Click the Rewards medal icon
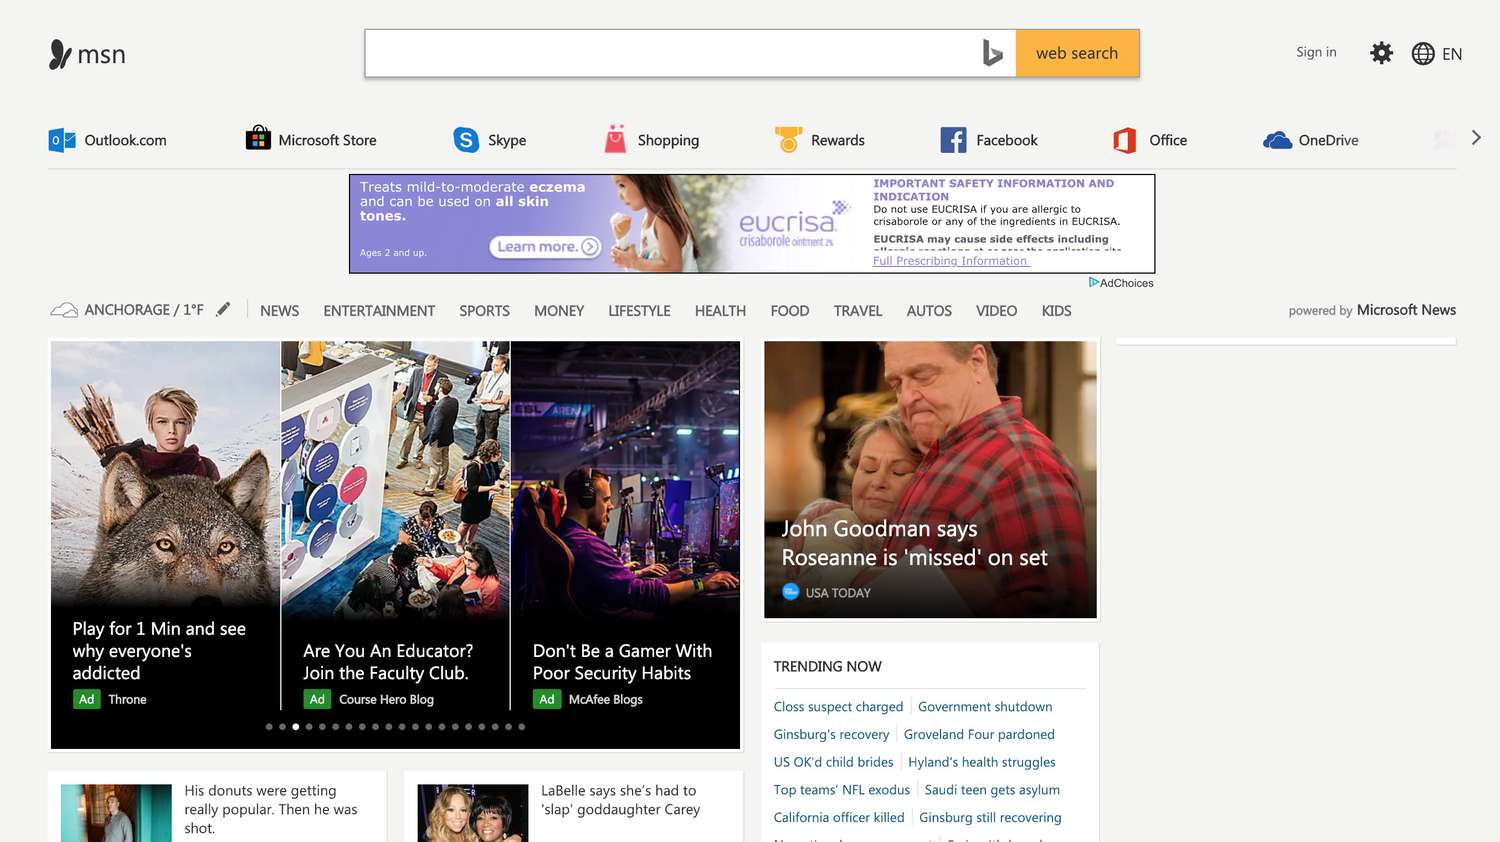The height and width of the screenshot is (842, 1500). click(789, 140)
